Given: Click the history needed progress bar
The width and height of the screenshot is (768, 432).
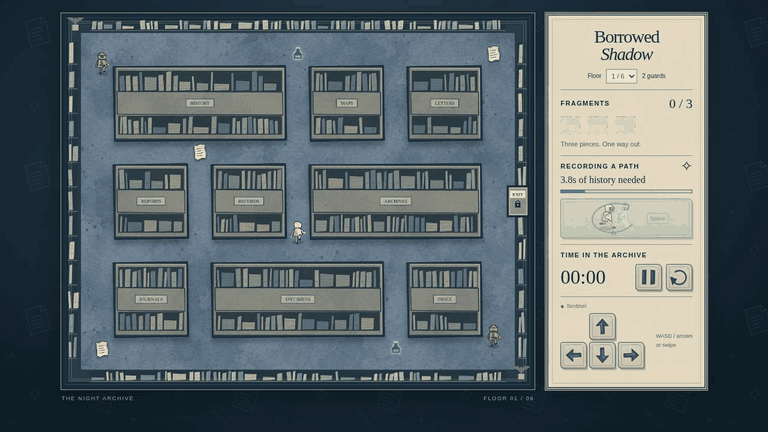Looking at the screenshot, I should 626,192.
